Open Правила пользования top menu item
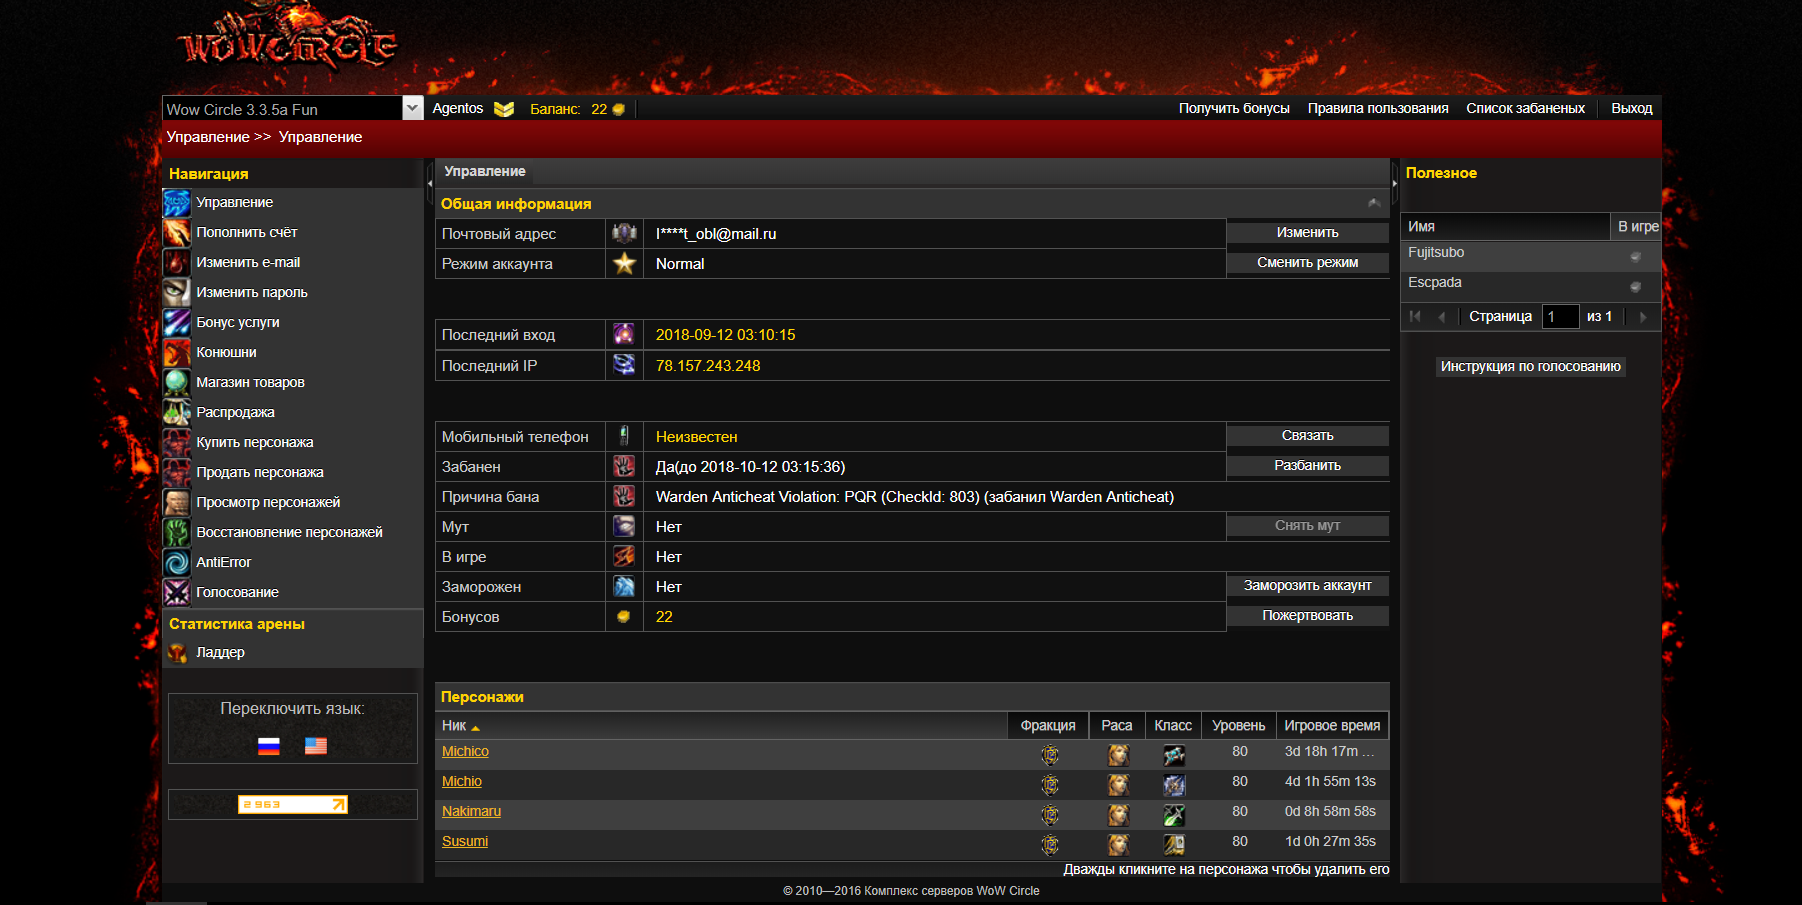The image size is (1802, 905). 1377,109
